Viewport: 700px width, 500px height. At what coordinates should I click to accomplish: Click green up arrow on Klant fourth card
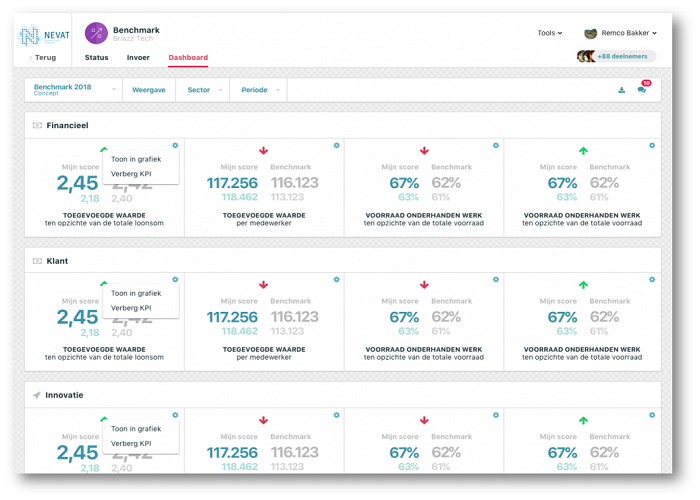point(583,285)
